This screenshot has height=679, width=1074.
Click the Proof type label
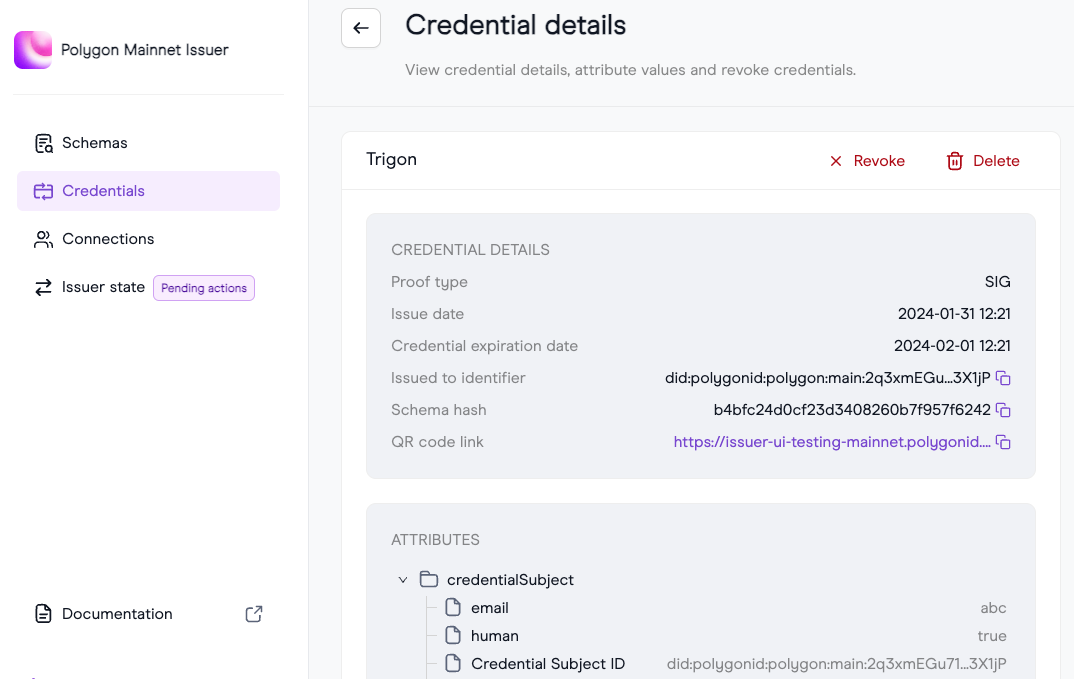click(x=429, y=282)
